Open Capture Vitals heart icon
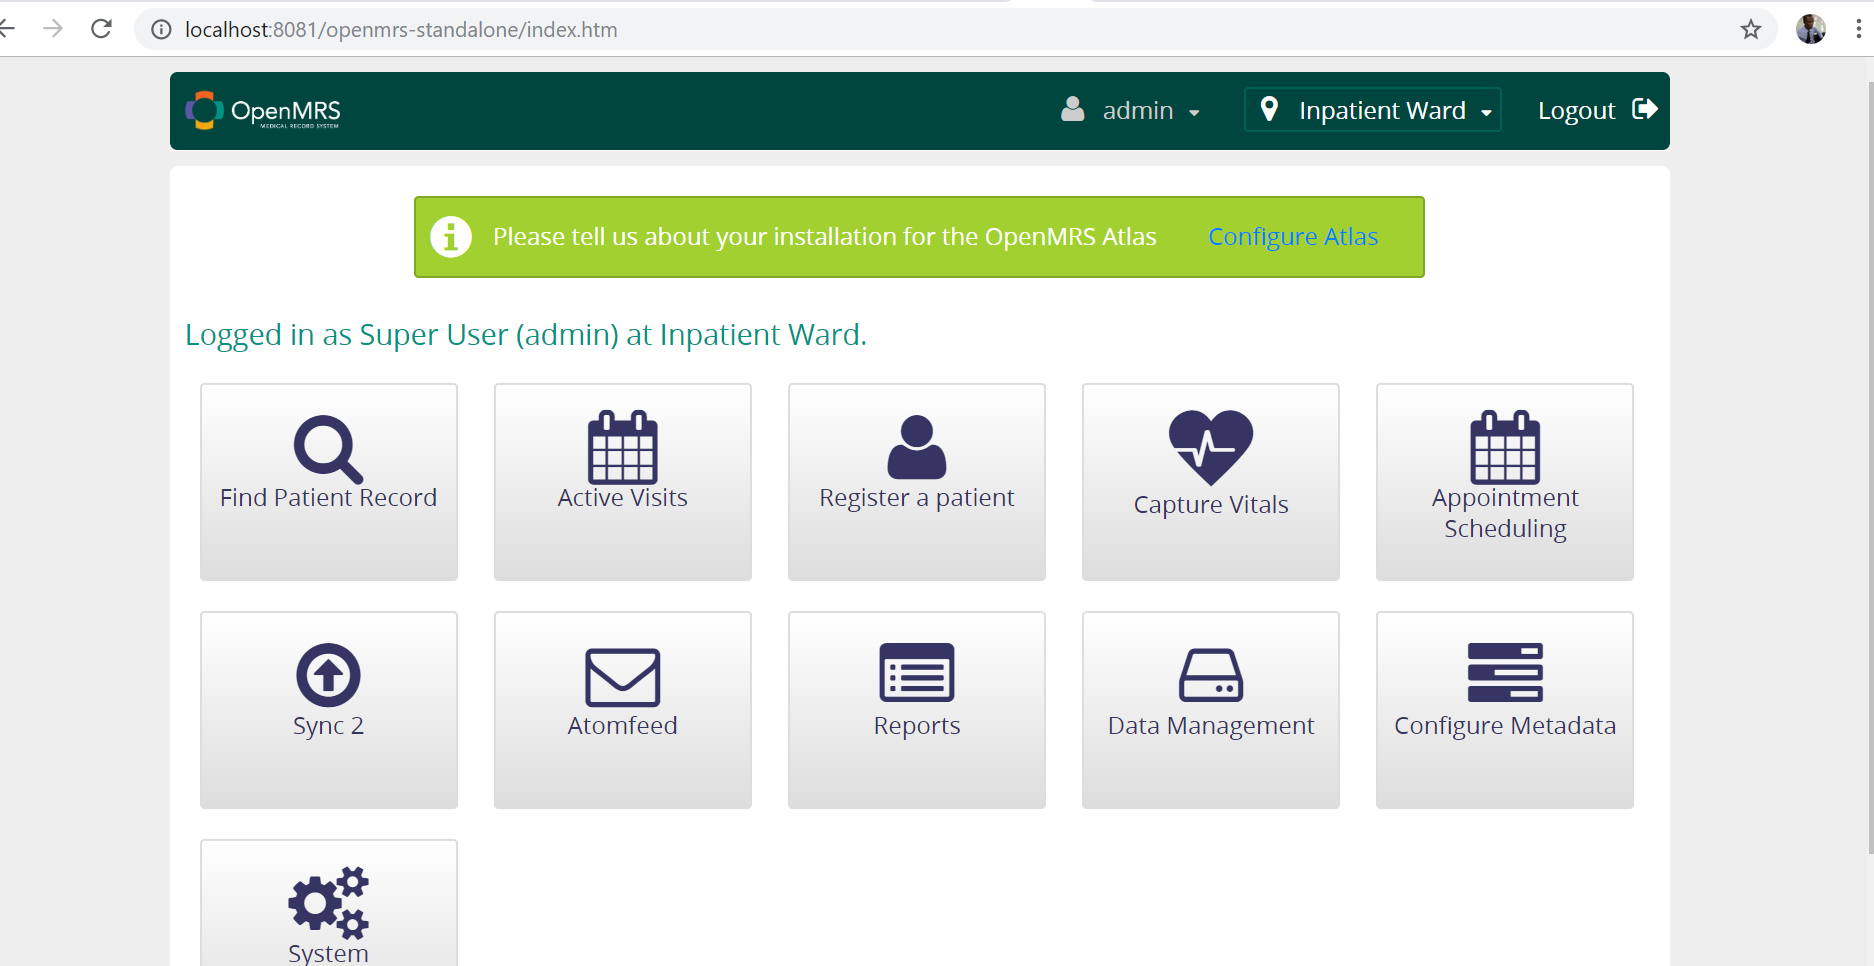Screen dimensions: 1874x966 tap(1210, 448)
